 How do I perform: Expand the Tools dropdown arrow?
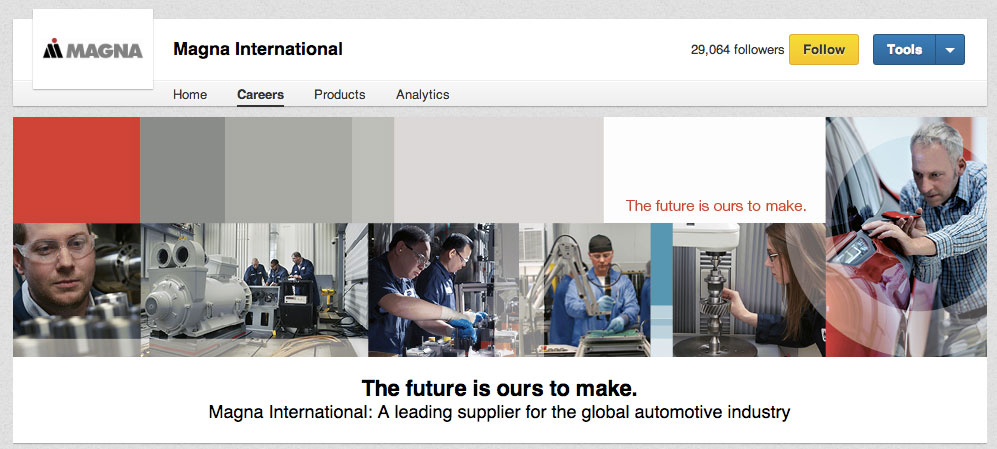tap(950, 49)
